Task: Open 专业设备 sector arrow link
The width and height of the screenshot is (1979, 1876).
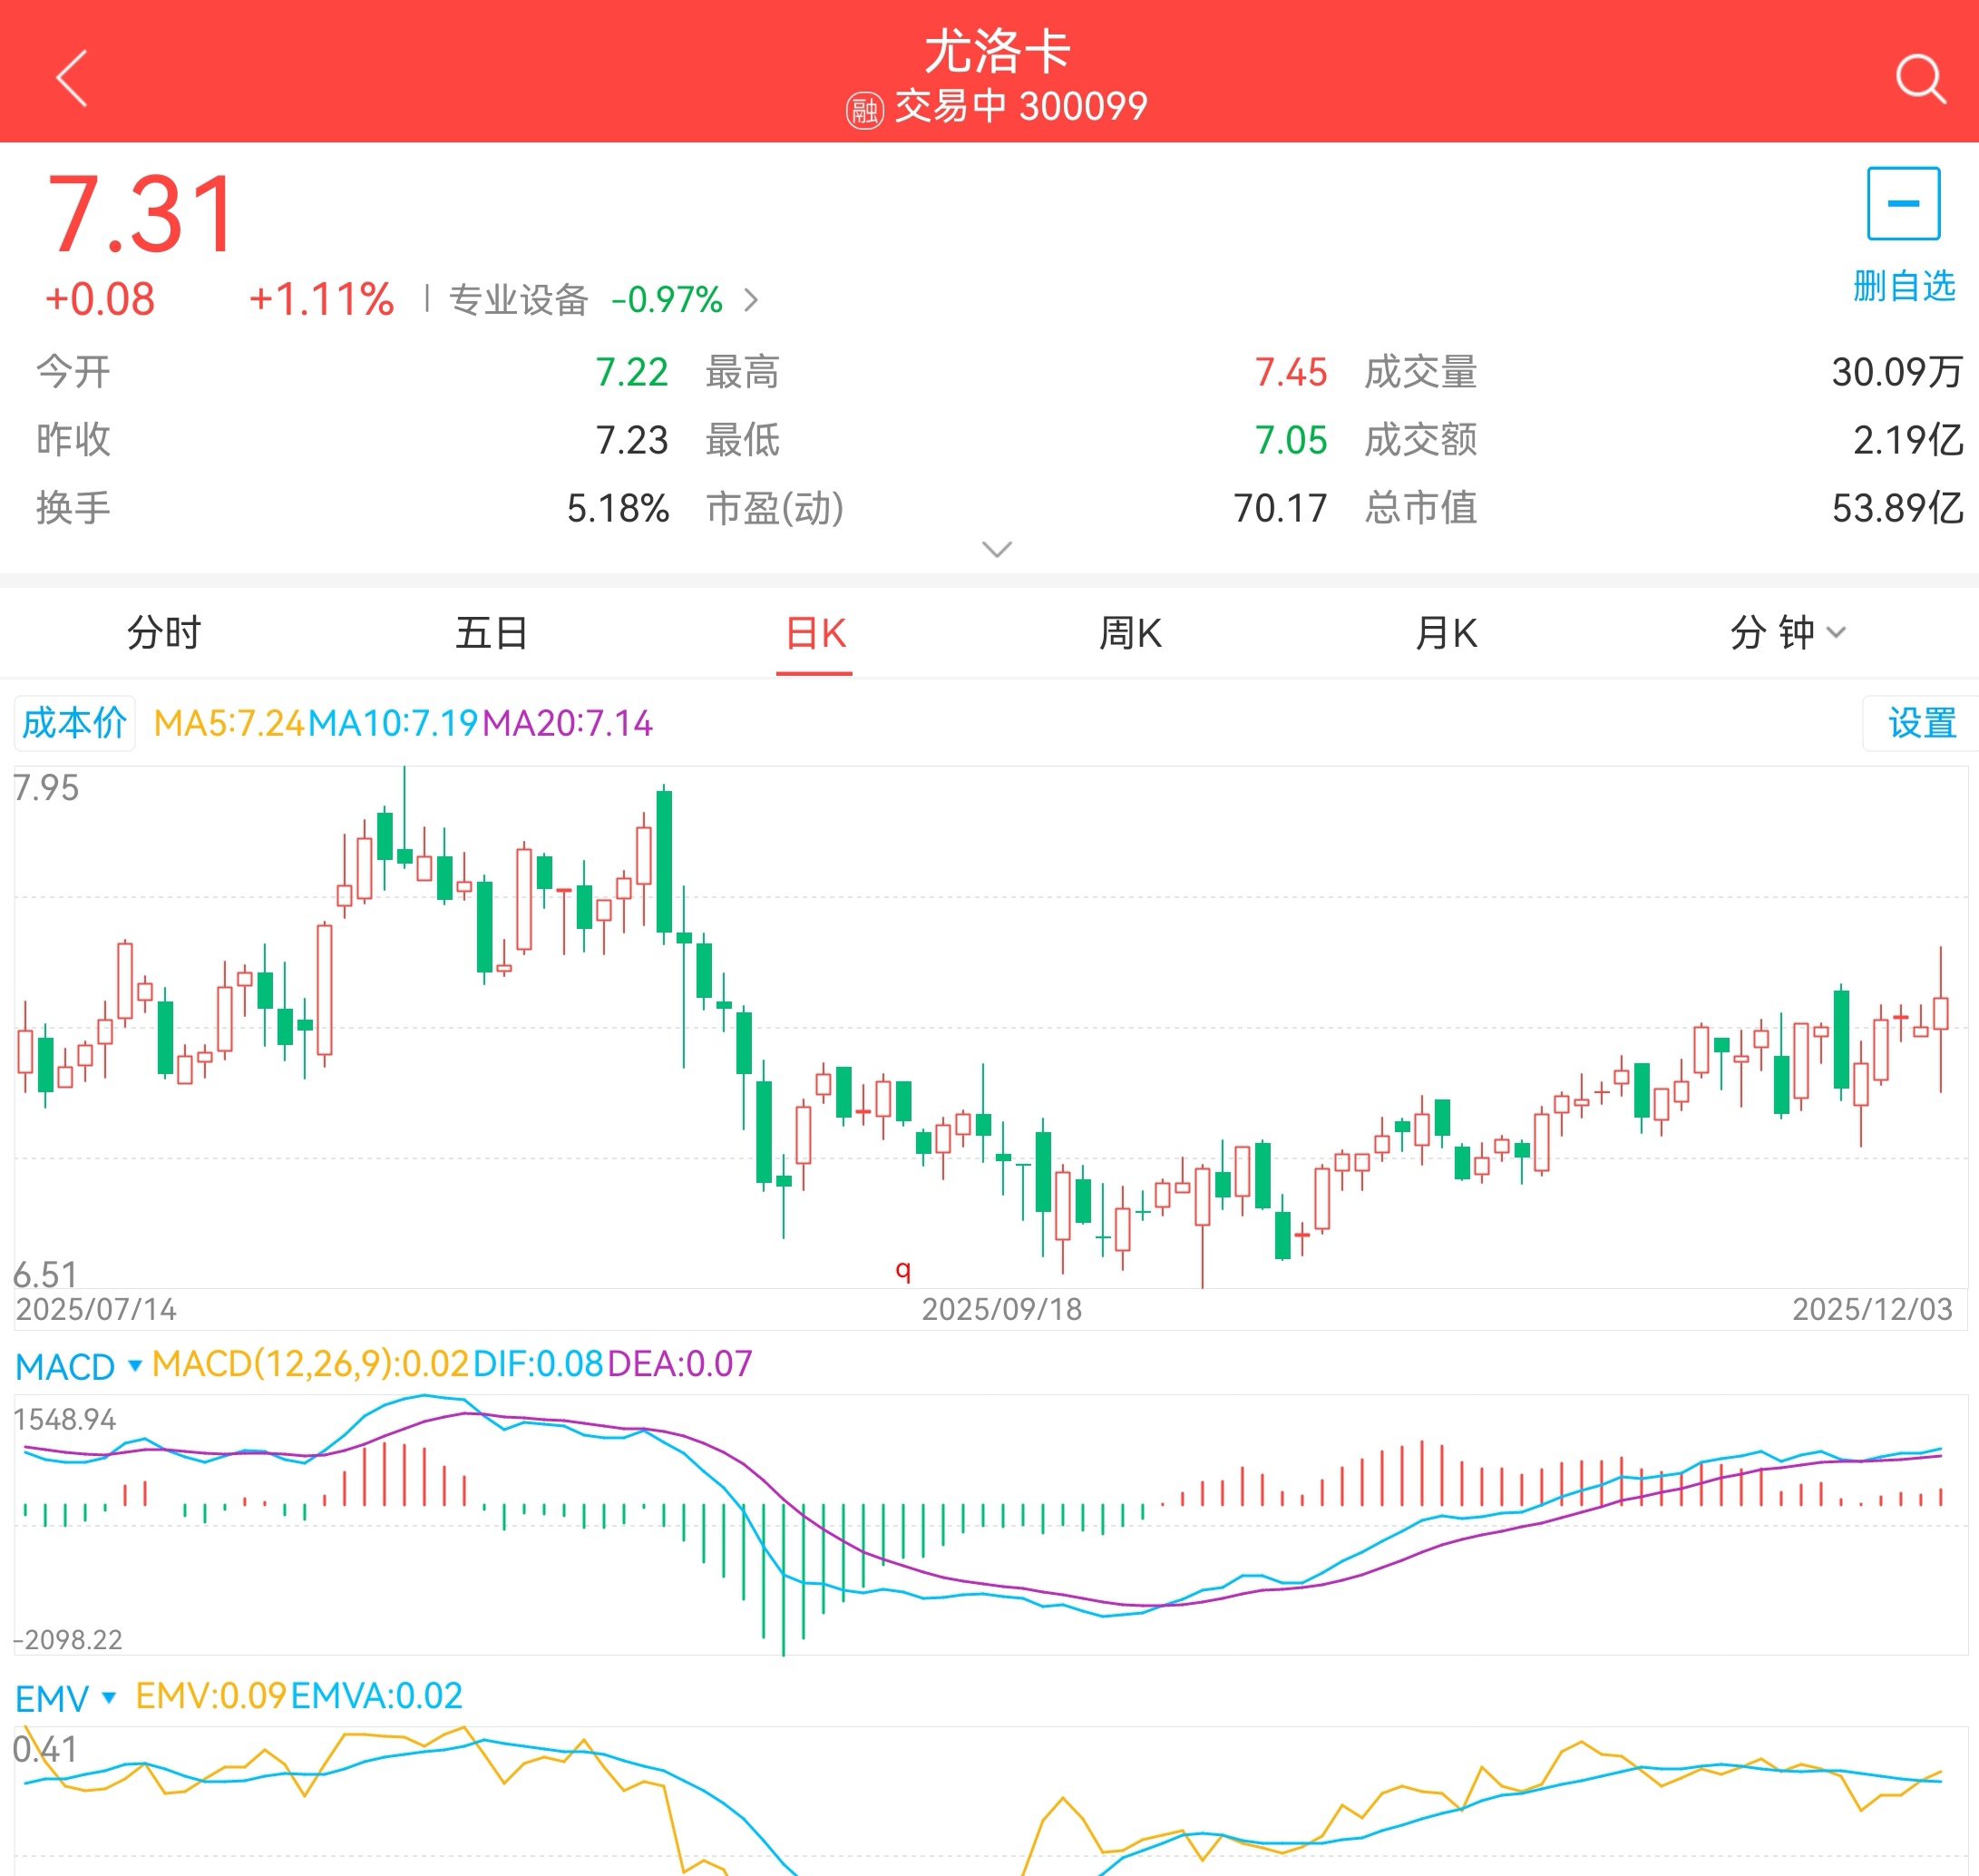Action: click(x=751, y=299)
